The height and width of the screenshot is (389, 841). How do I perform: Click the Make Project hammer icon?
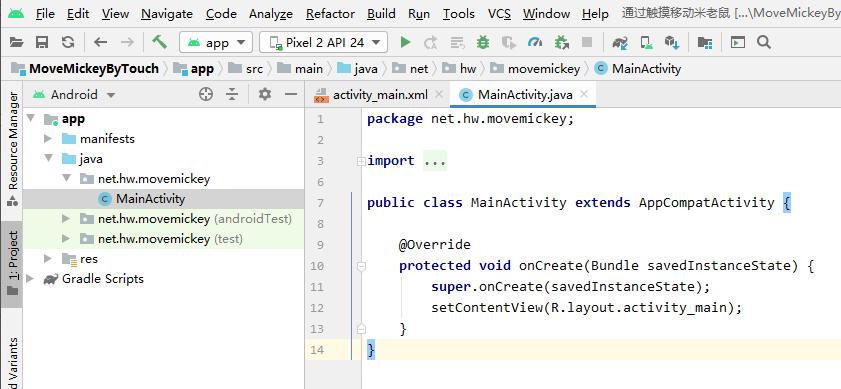[160, 42]
